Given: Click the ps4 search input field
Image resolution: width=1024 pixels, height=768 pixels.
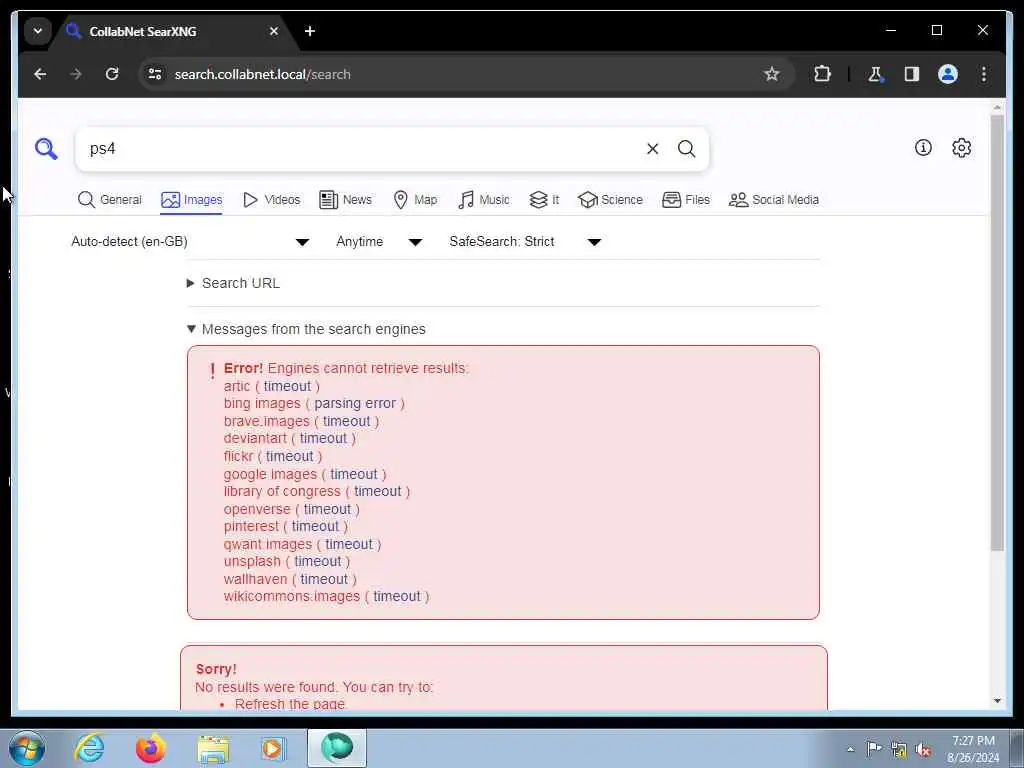Looking at the screenshot, I should click(x=366, y=149).
